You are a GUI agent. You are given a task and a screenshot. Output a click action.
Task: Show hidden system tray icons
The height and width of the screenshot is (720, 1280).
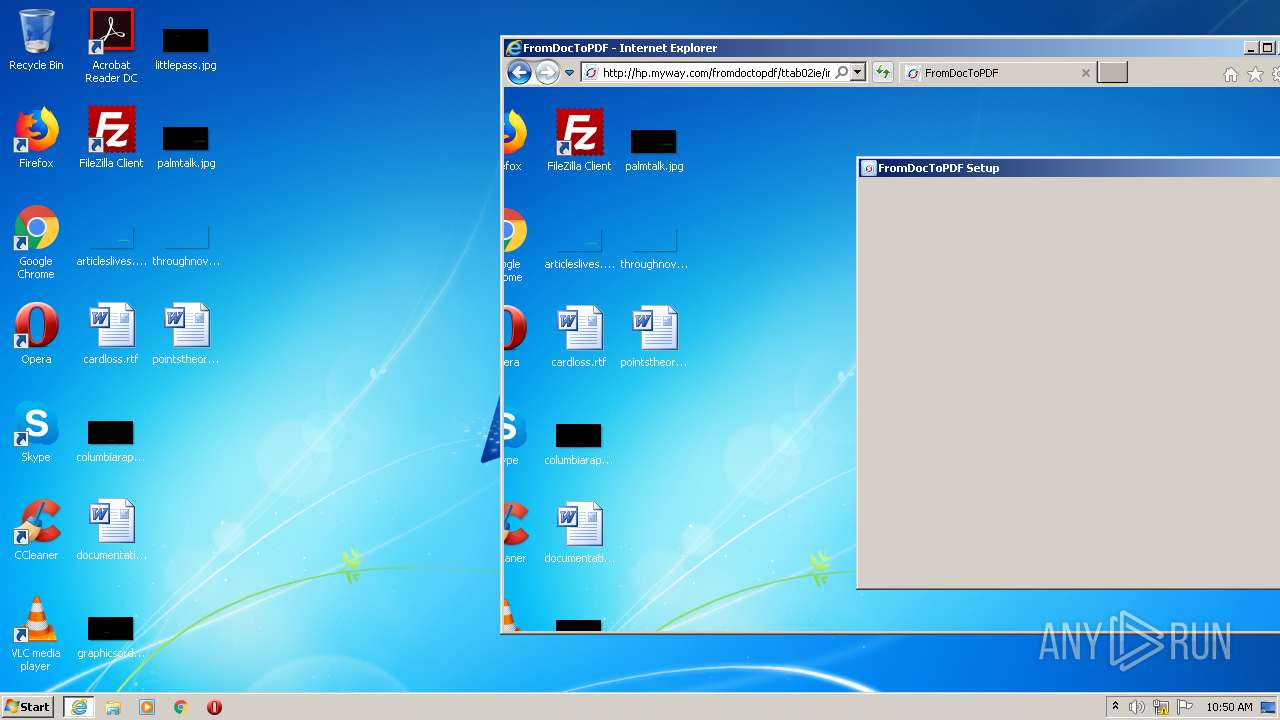pos(1115,707)
